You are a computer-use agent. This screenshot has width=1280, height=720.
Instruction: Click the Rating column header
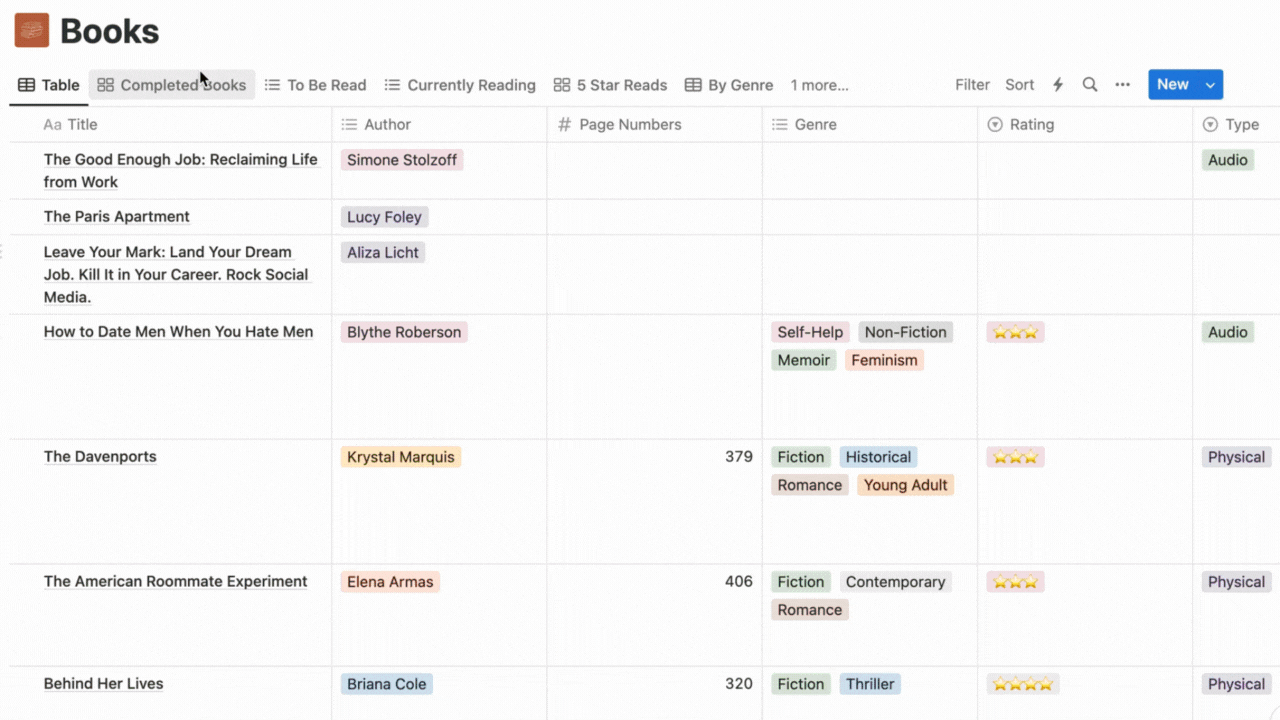[1031, 125]
